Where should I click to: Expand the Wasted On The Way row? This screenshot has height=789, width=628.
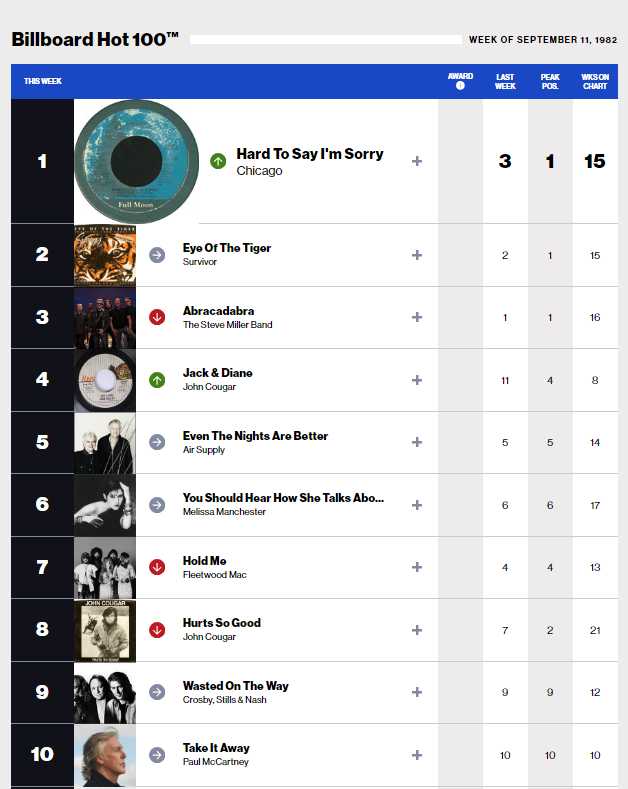[417, 692]
